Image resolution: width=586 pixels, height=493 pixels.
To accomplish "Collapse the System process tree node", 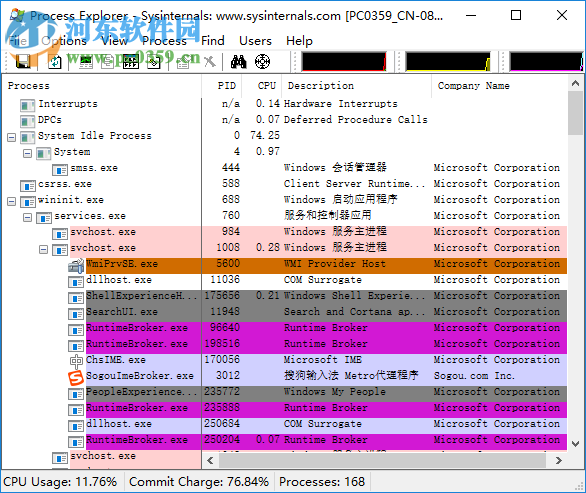I will pyautogui.click(x=27, y=153).
